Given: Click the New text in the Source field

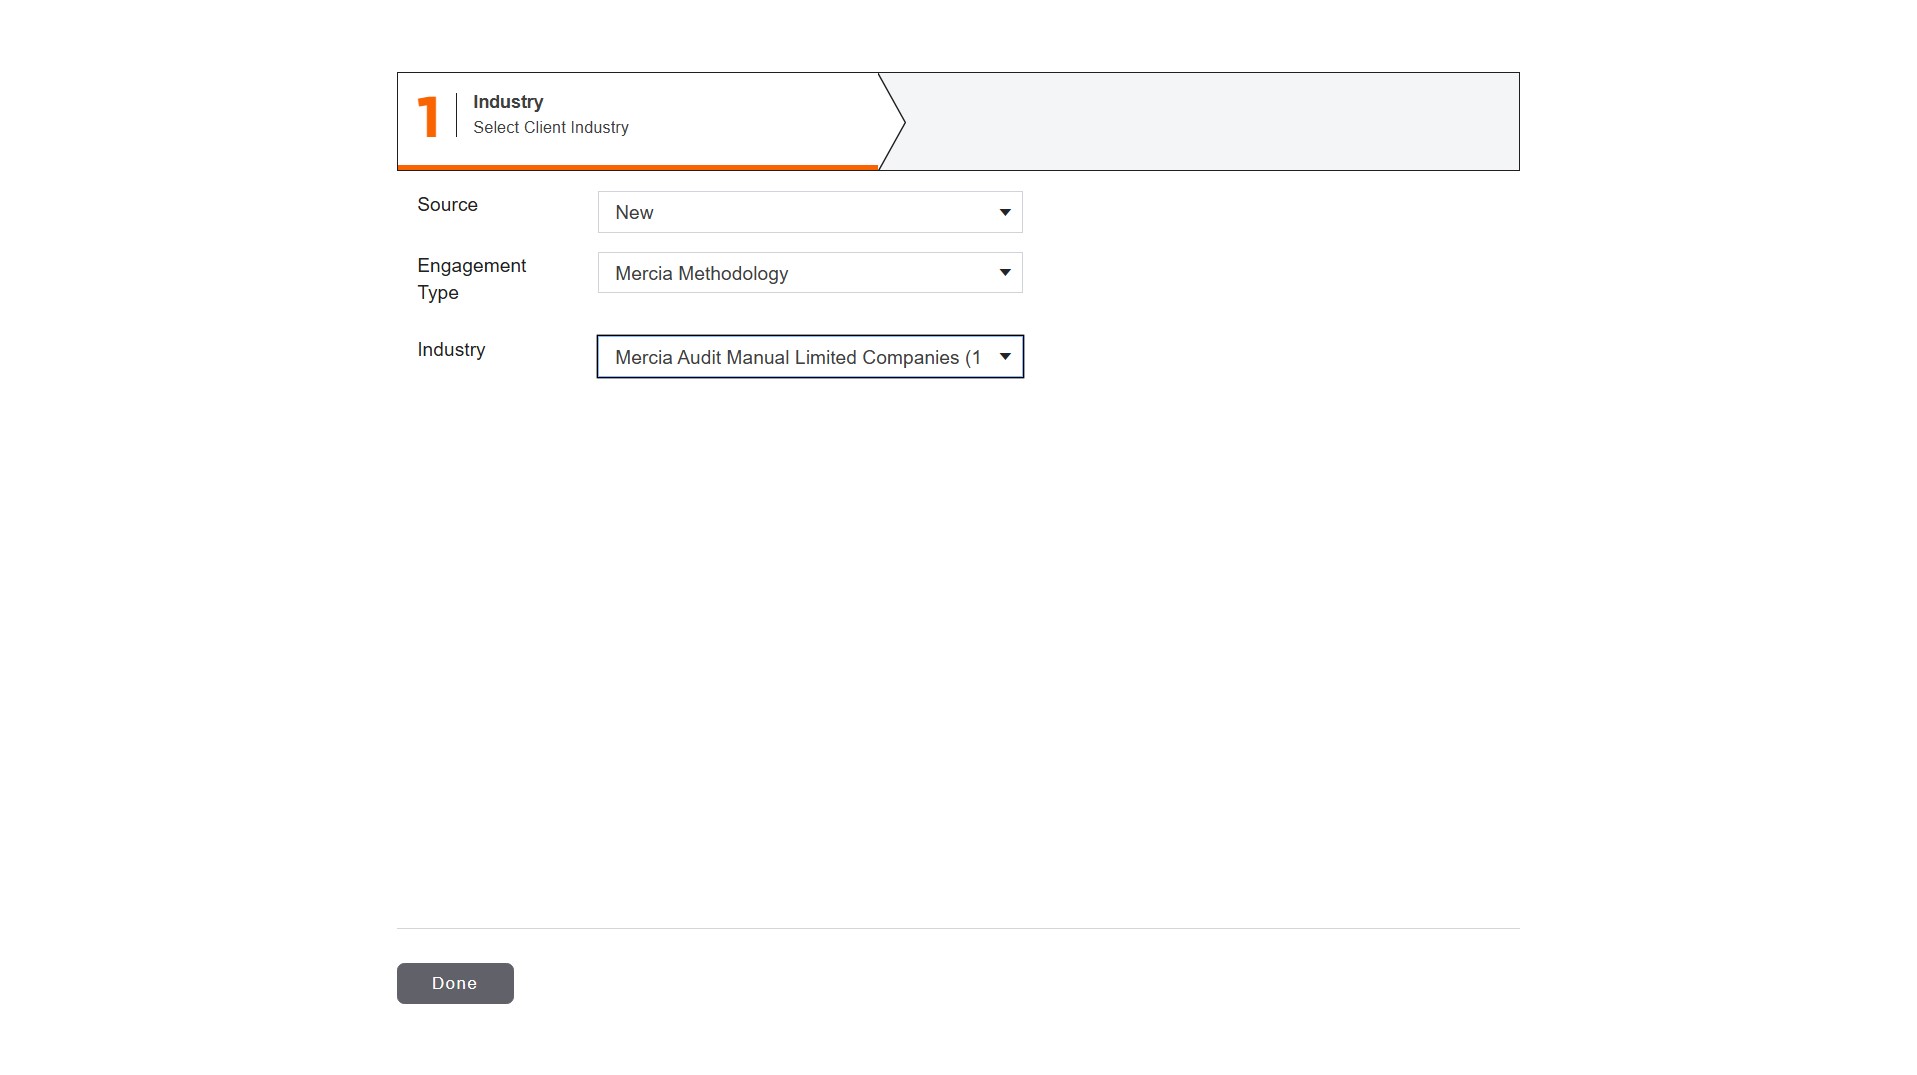Looking at the screenshot, I should pos(634,213).
